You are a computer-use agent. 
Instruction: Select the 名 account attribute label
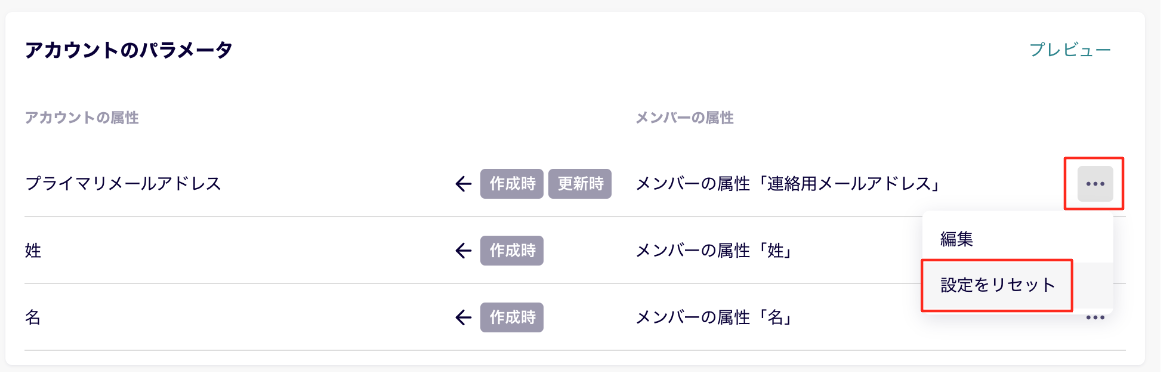[33, 318]
